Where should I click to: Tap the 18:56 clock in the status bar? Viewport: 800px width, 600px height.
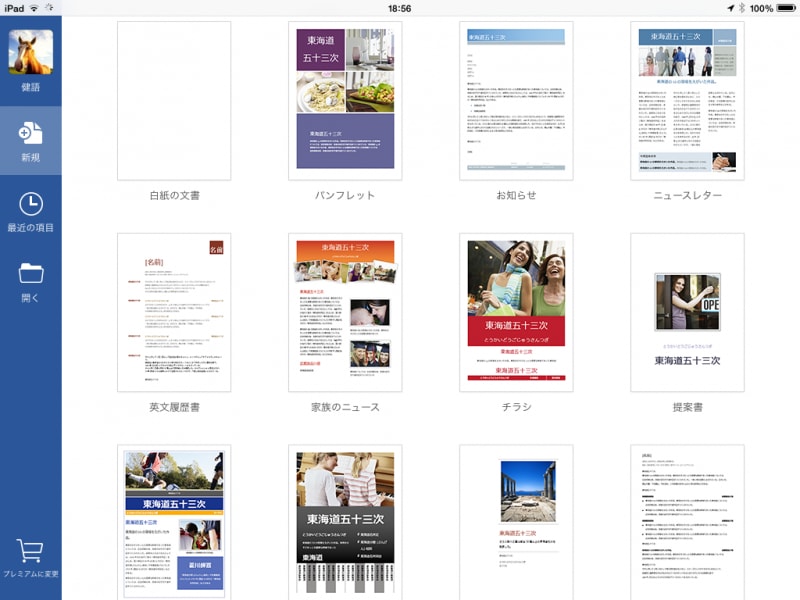point(400,7)
